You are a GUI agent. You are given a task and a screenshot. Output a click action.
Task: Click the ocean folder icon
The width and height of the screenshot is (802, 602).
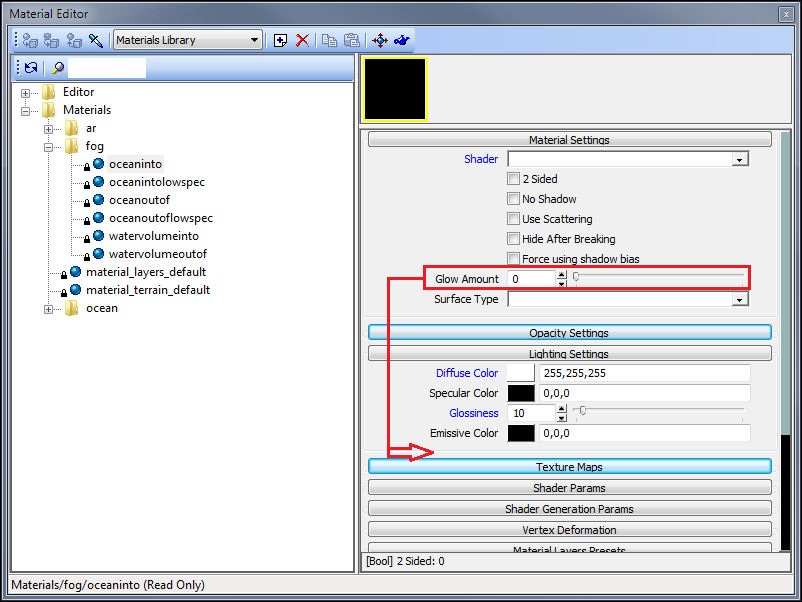coord(72,308)
